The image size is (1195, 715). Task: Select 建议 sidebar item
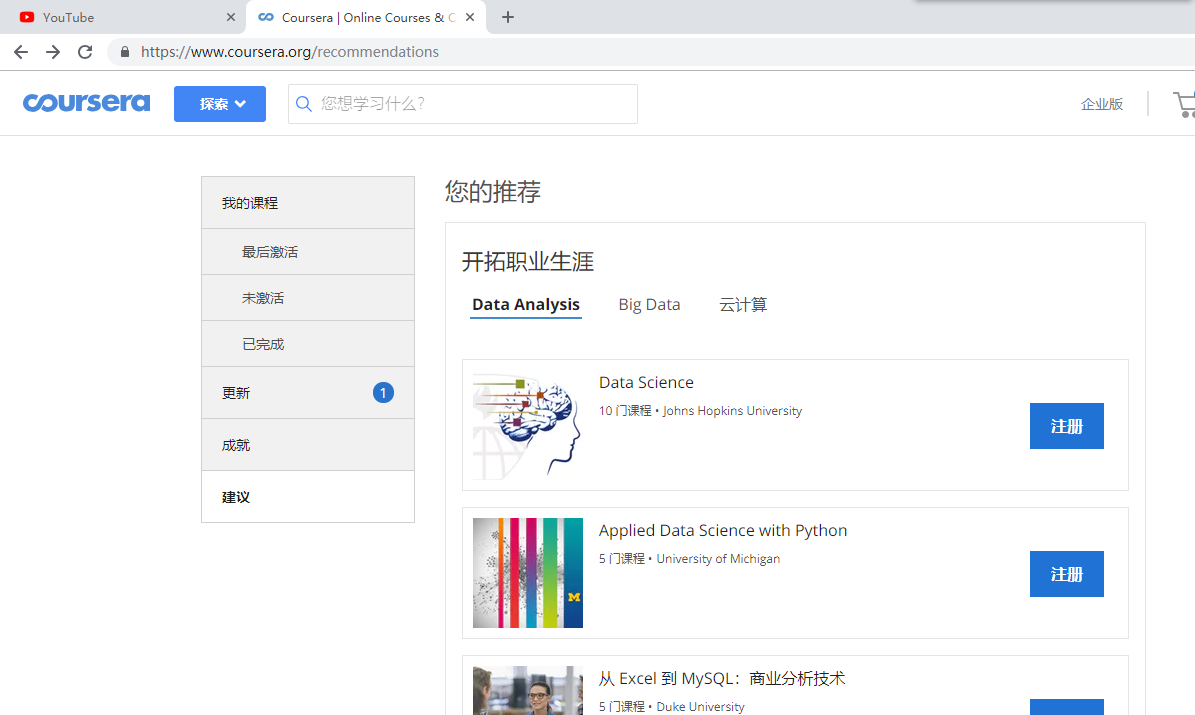[308, 497]
